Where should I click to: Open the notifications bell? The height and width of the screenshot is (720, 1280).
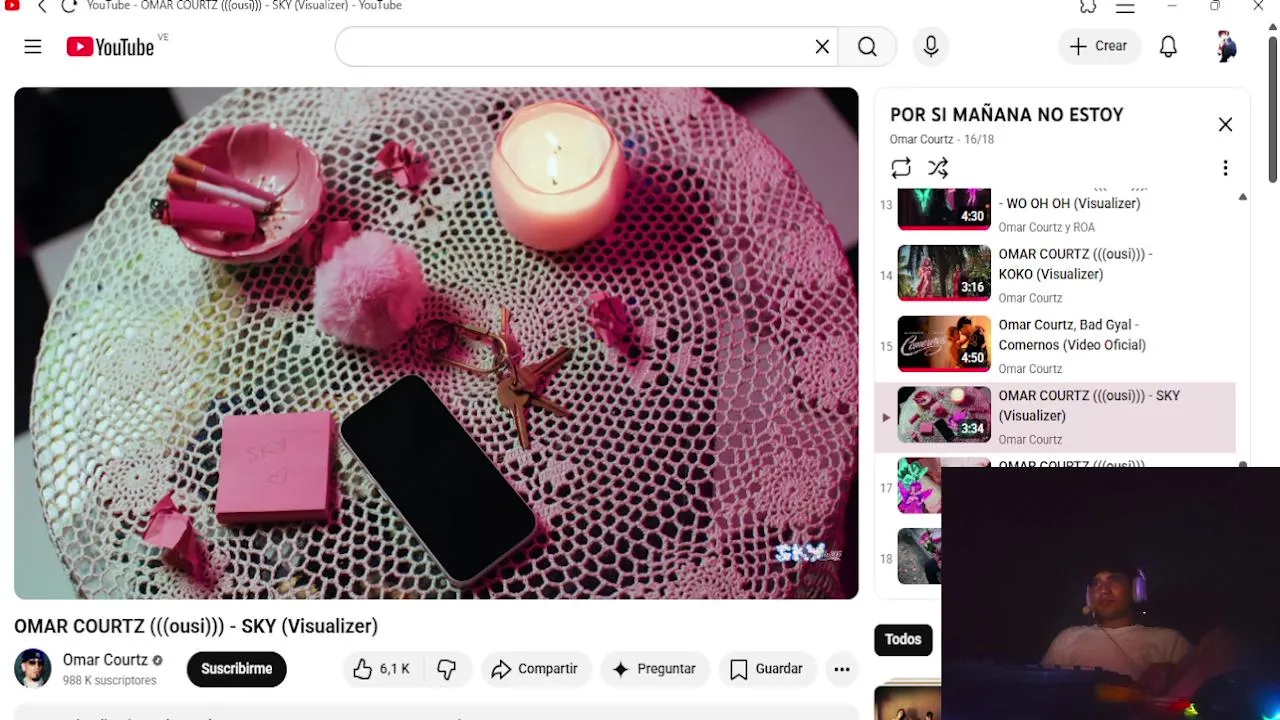[1168, 47]
